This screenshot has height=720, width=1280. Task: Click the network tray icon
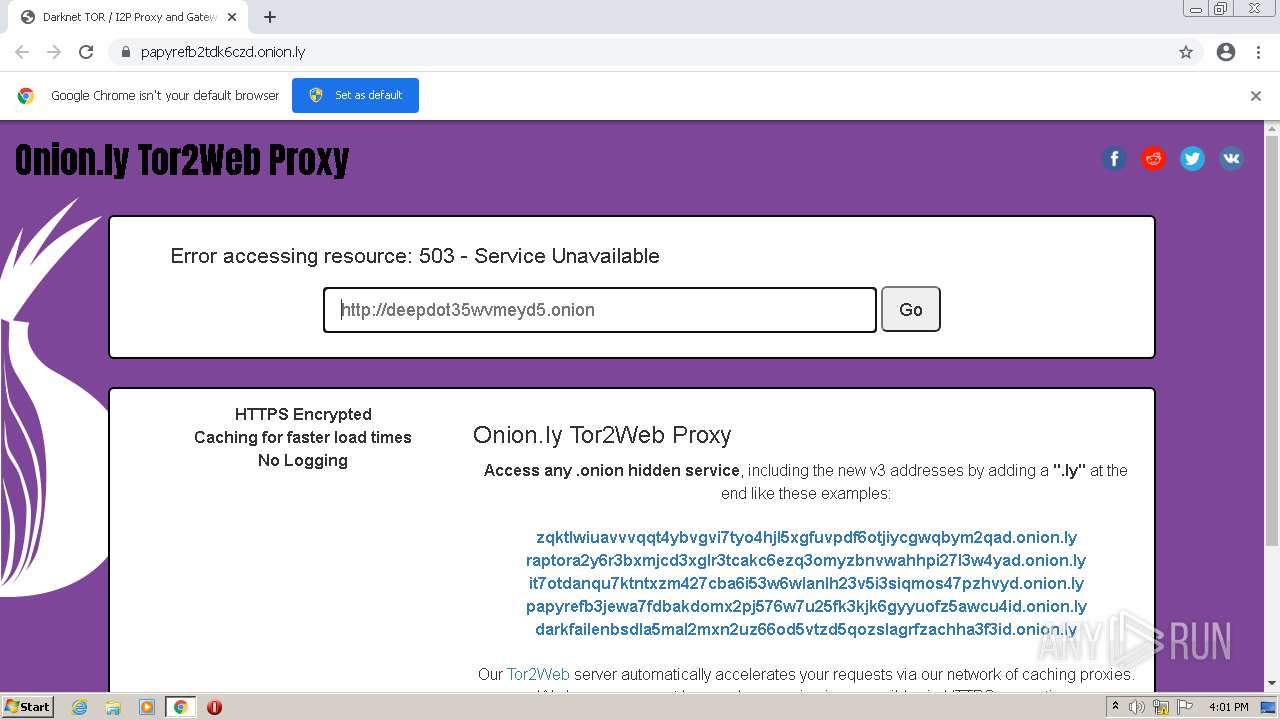click(x=1160, y=707)
